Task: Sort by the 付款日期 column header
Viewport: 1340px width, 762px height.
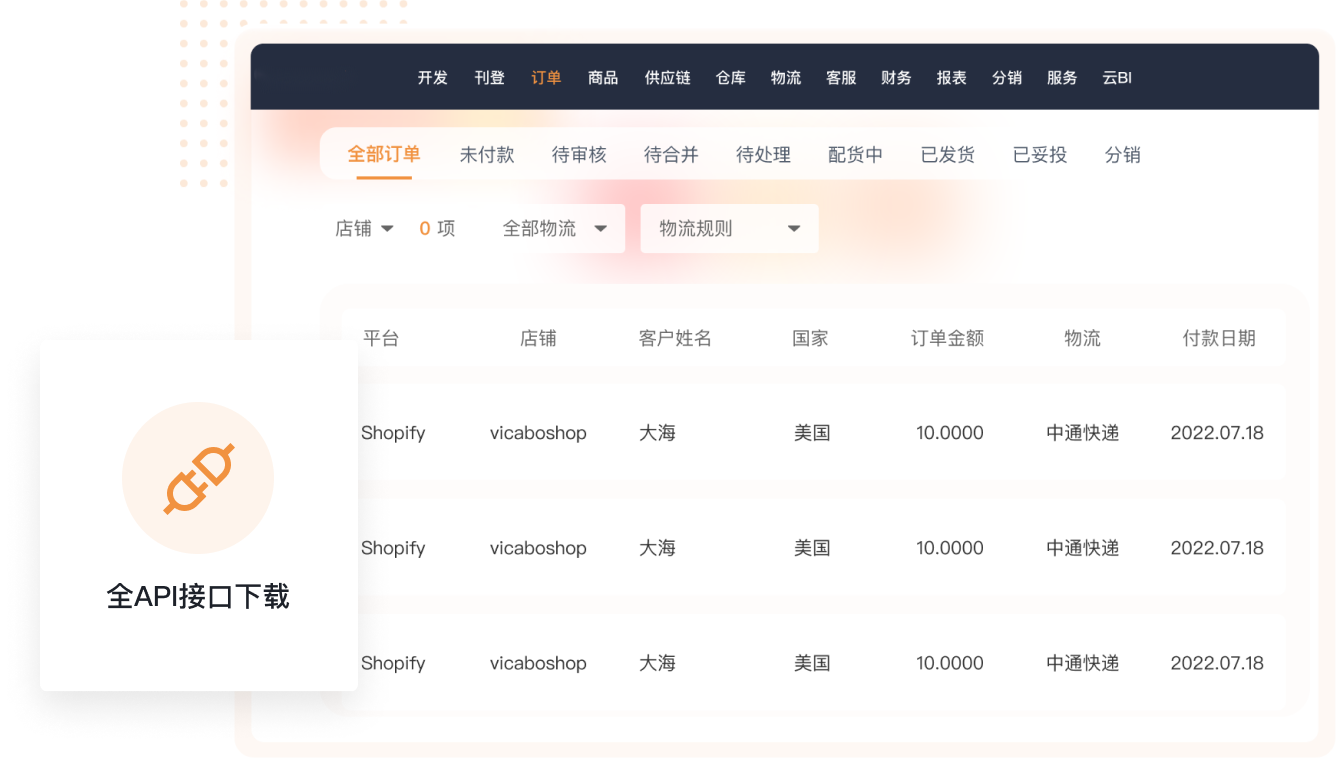Action: click(x=1218, y=339)
